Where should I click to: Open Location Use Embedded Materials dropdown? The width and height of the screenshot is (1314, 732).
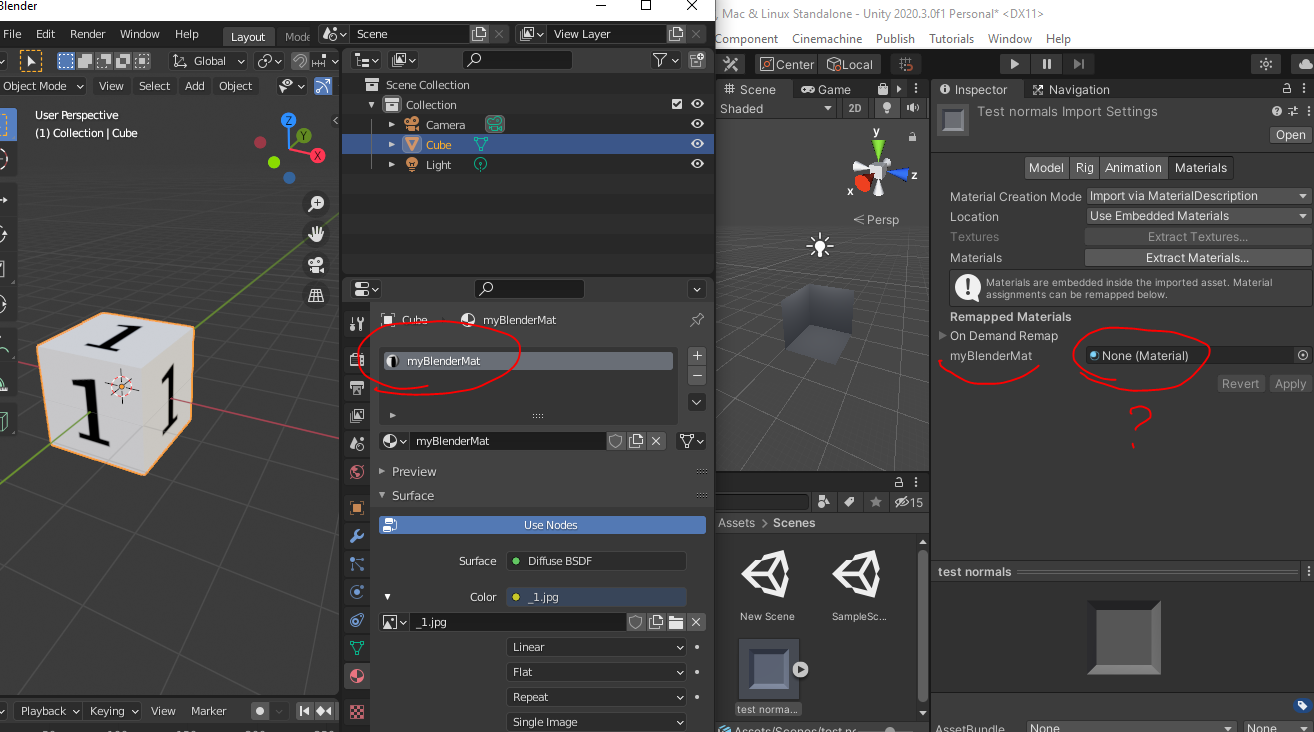pos(1198,216)
